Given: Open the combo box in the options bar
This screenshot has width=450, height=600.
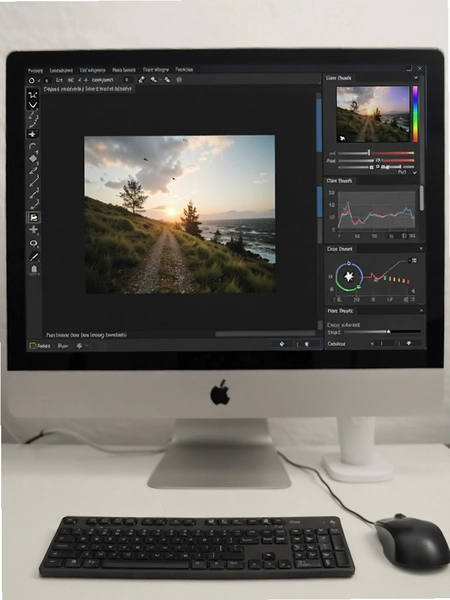Looking at the screenshot, I should tap(103, 80).
